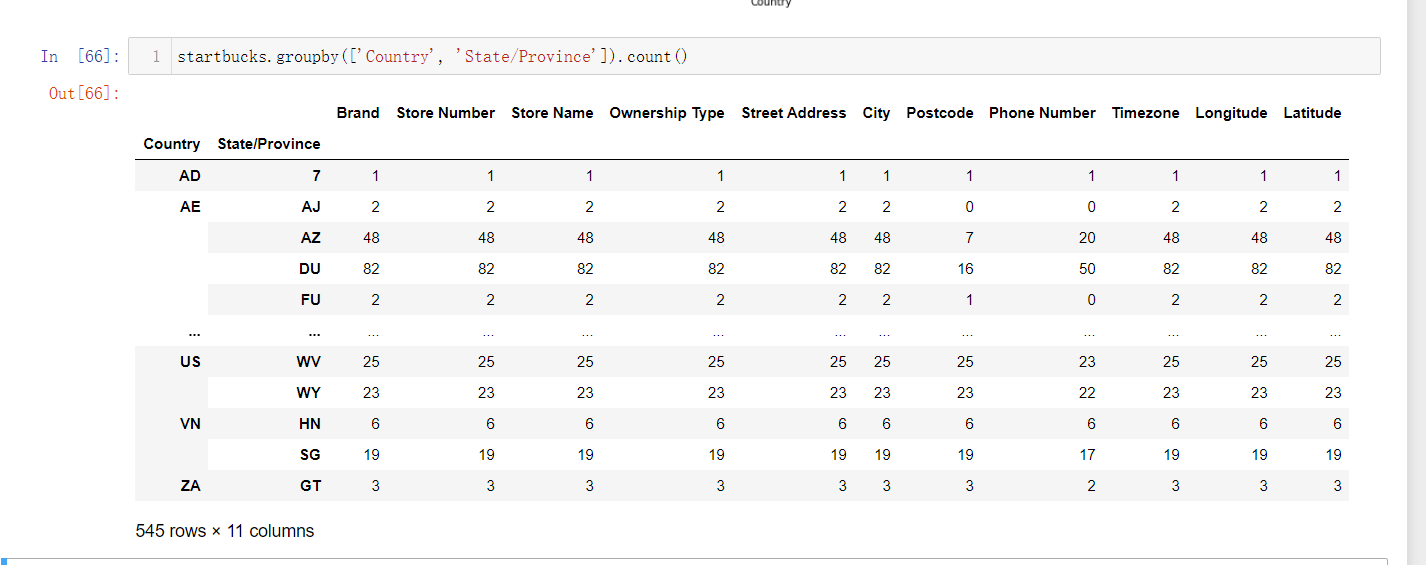
Task: Click WV row Store Name value 25
Action: coord(585,362)
